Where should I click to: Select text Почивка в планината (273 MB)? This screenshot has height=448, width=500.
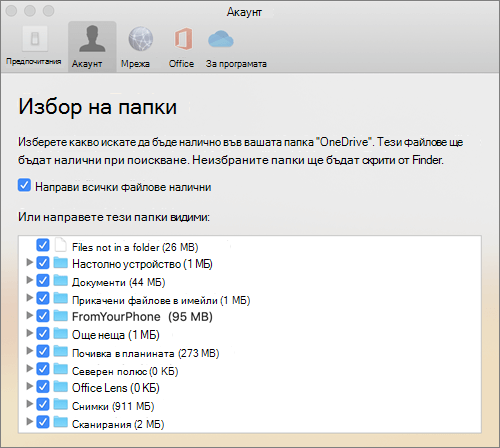tap(146, 353)
